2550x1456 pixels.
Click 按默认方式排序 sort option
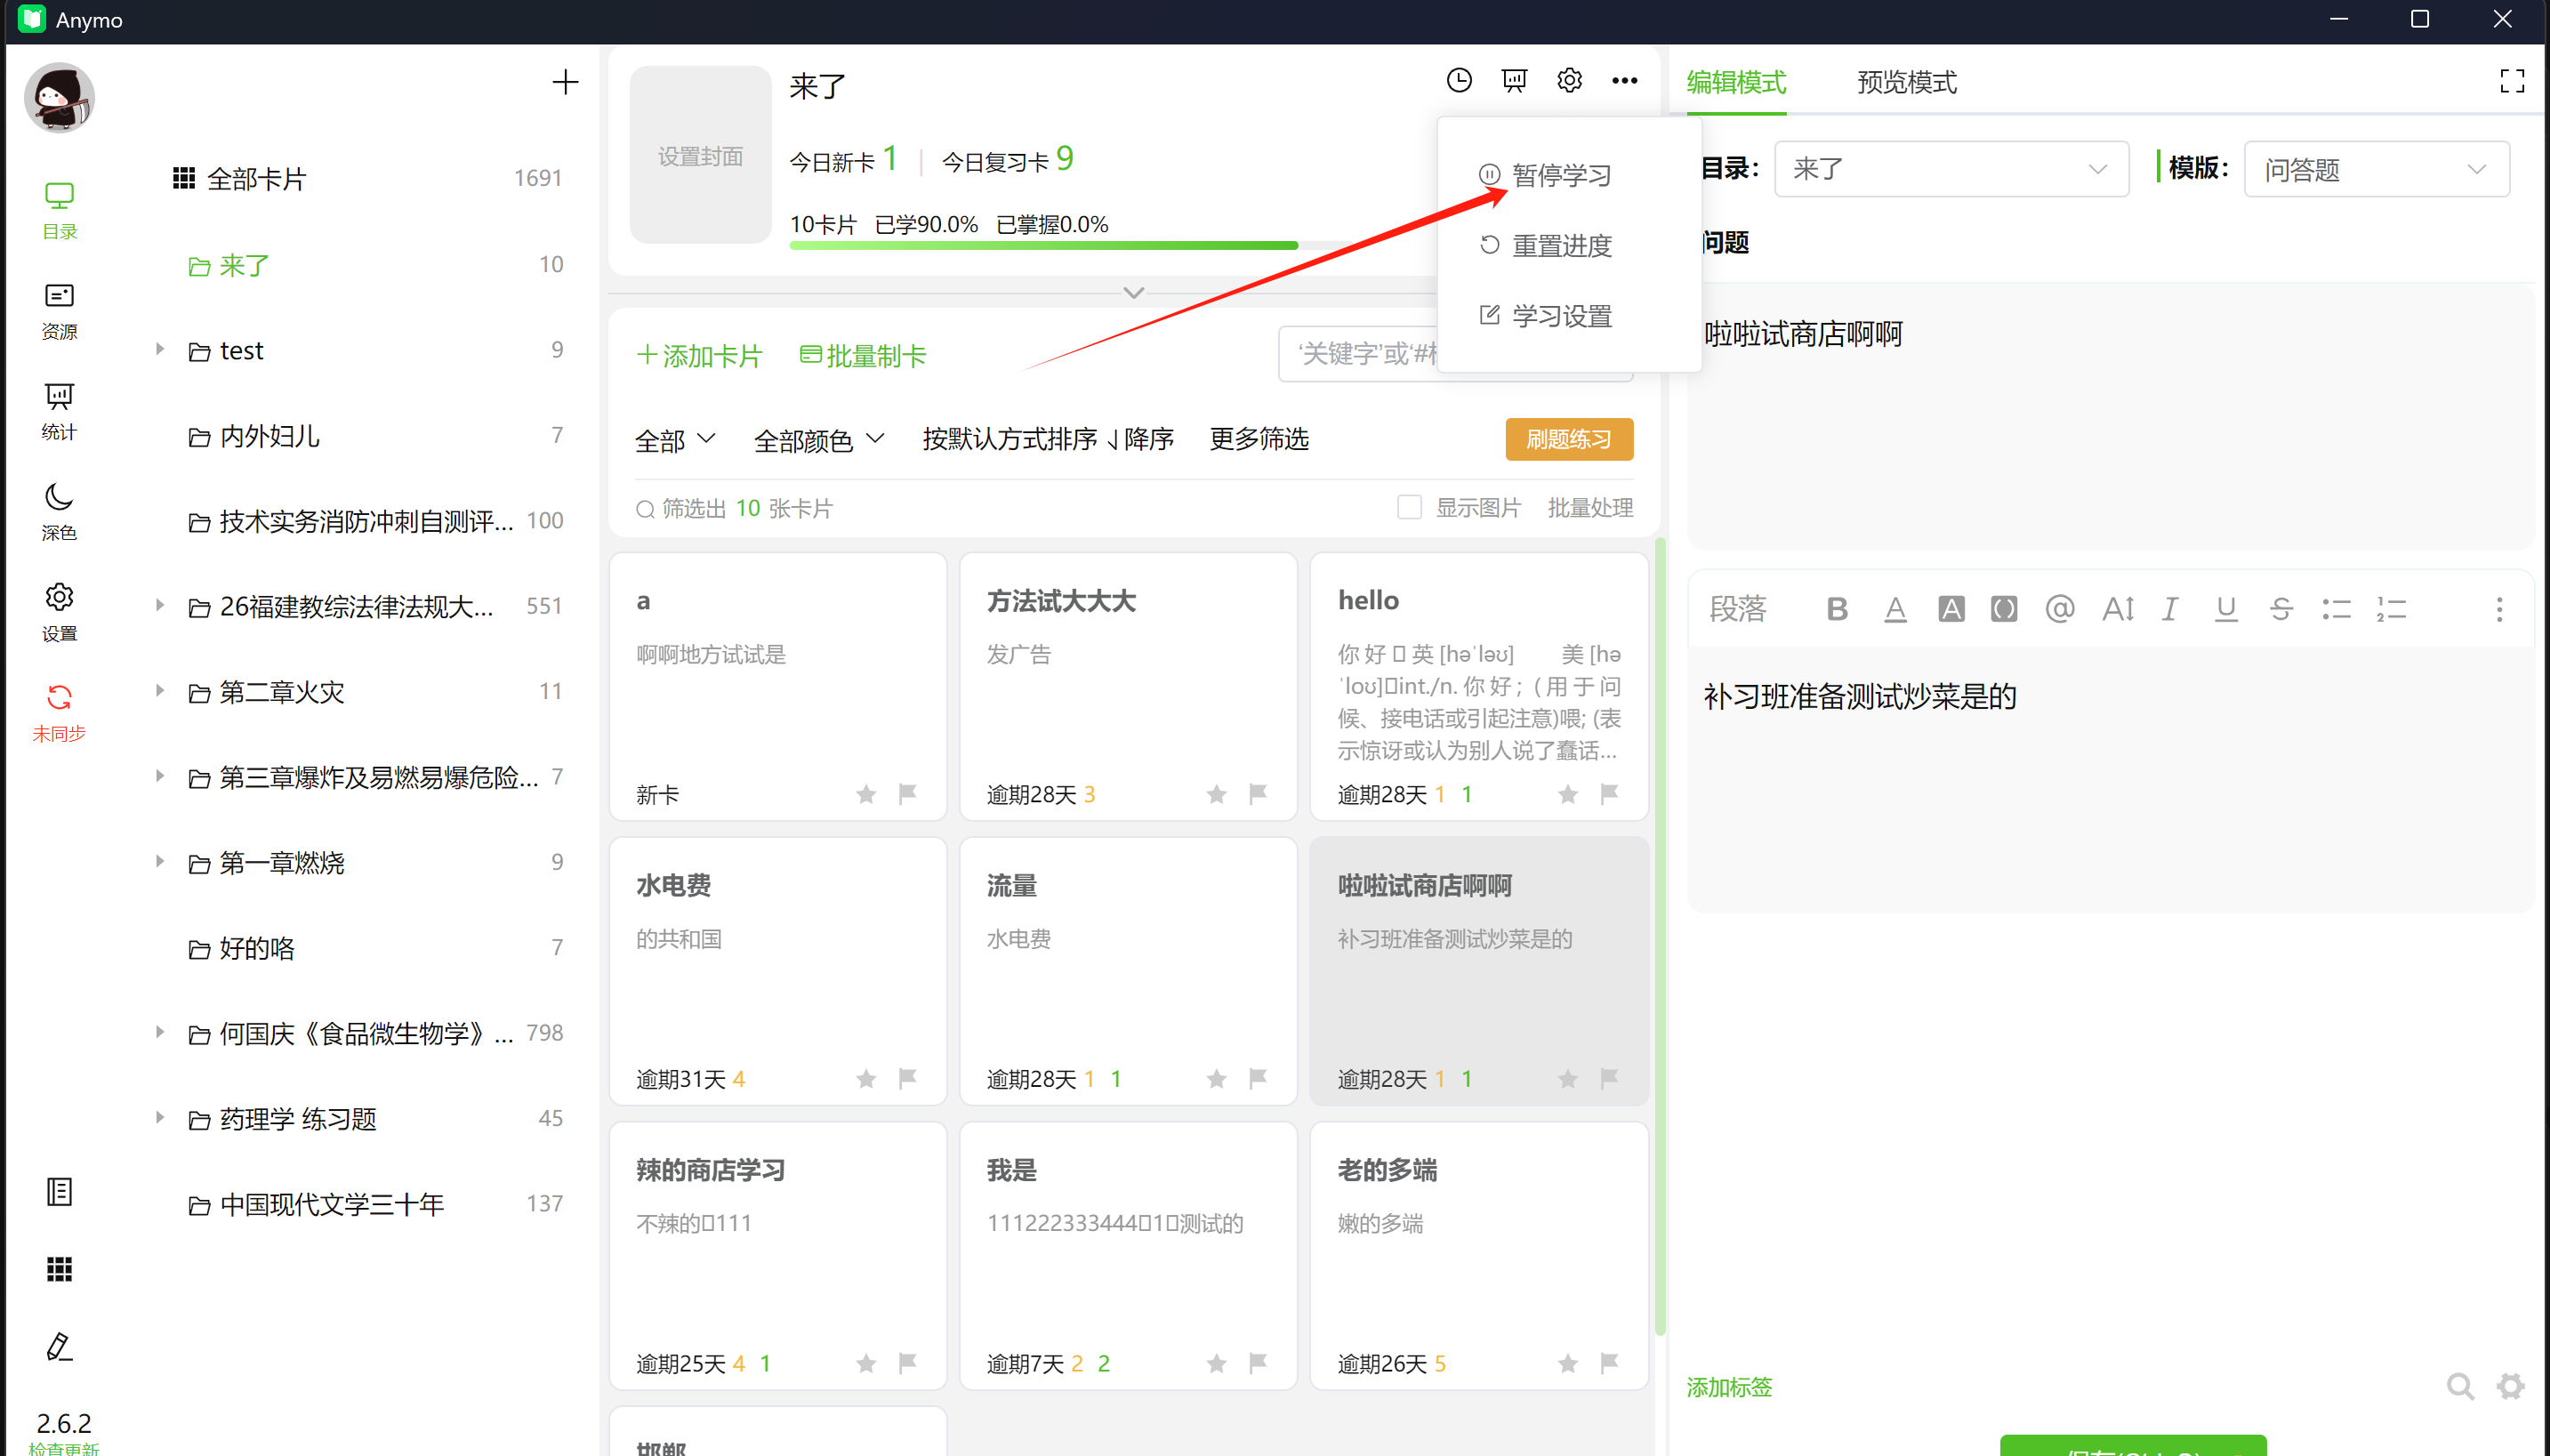[x=1010, y=439]
